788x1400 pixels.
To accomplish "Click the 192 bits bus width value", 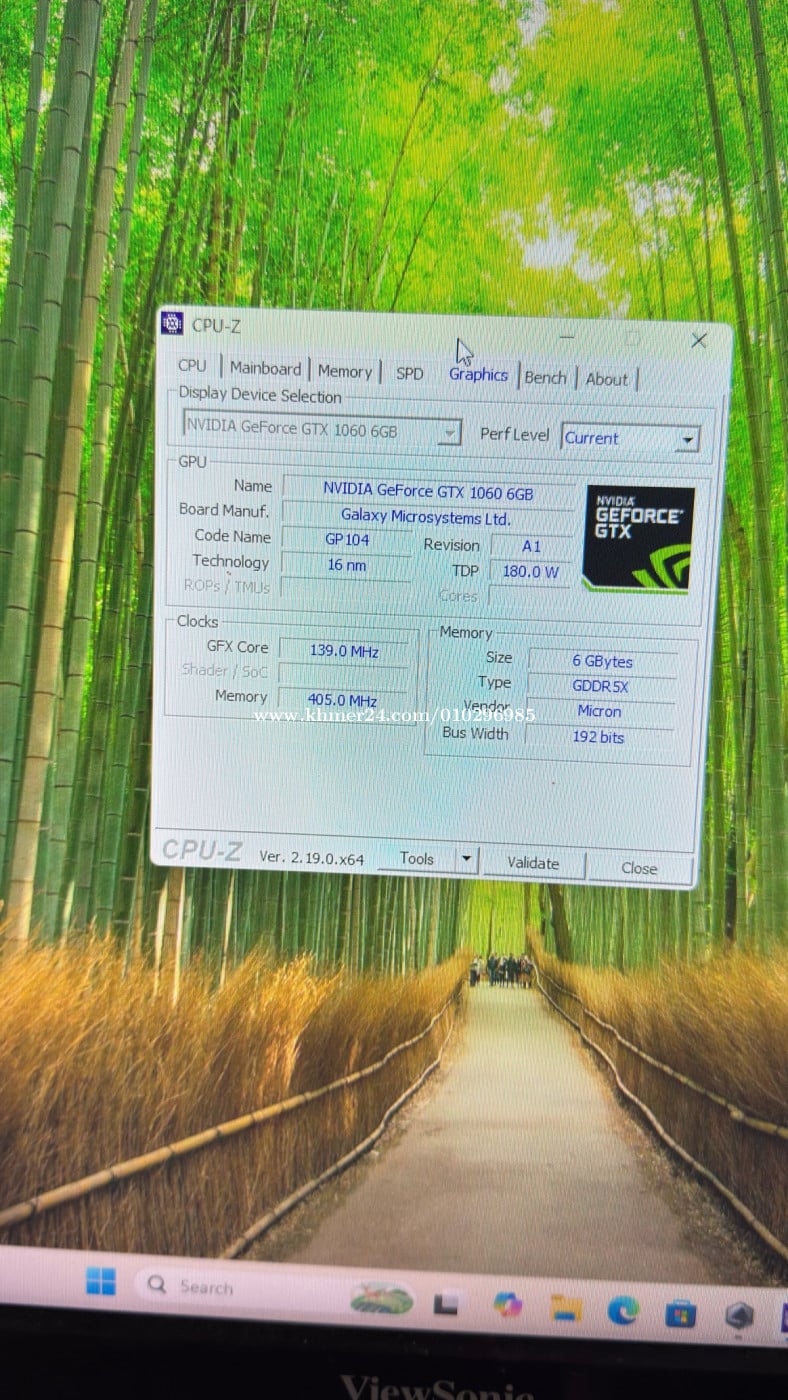I will [x=598, y=737].
